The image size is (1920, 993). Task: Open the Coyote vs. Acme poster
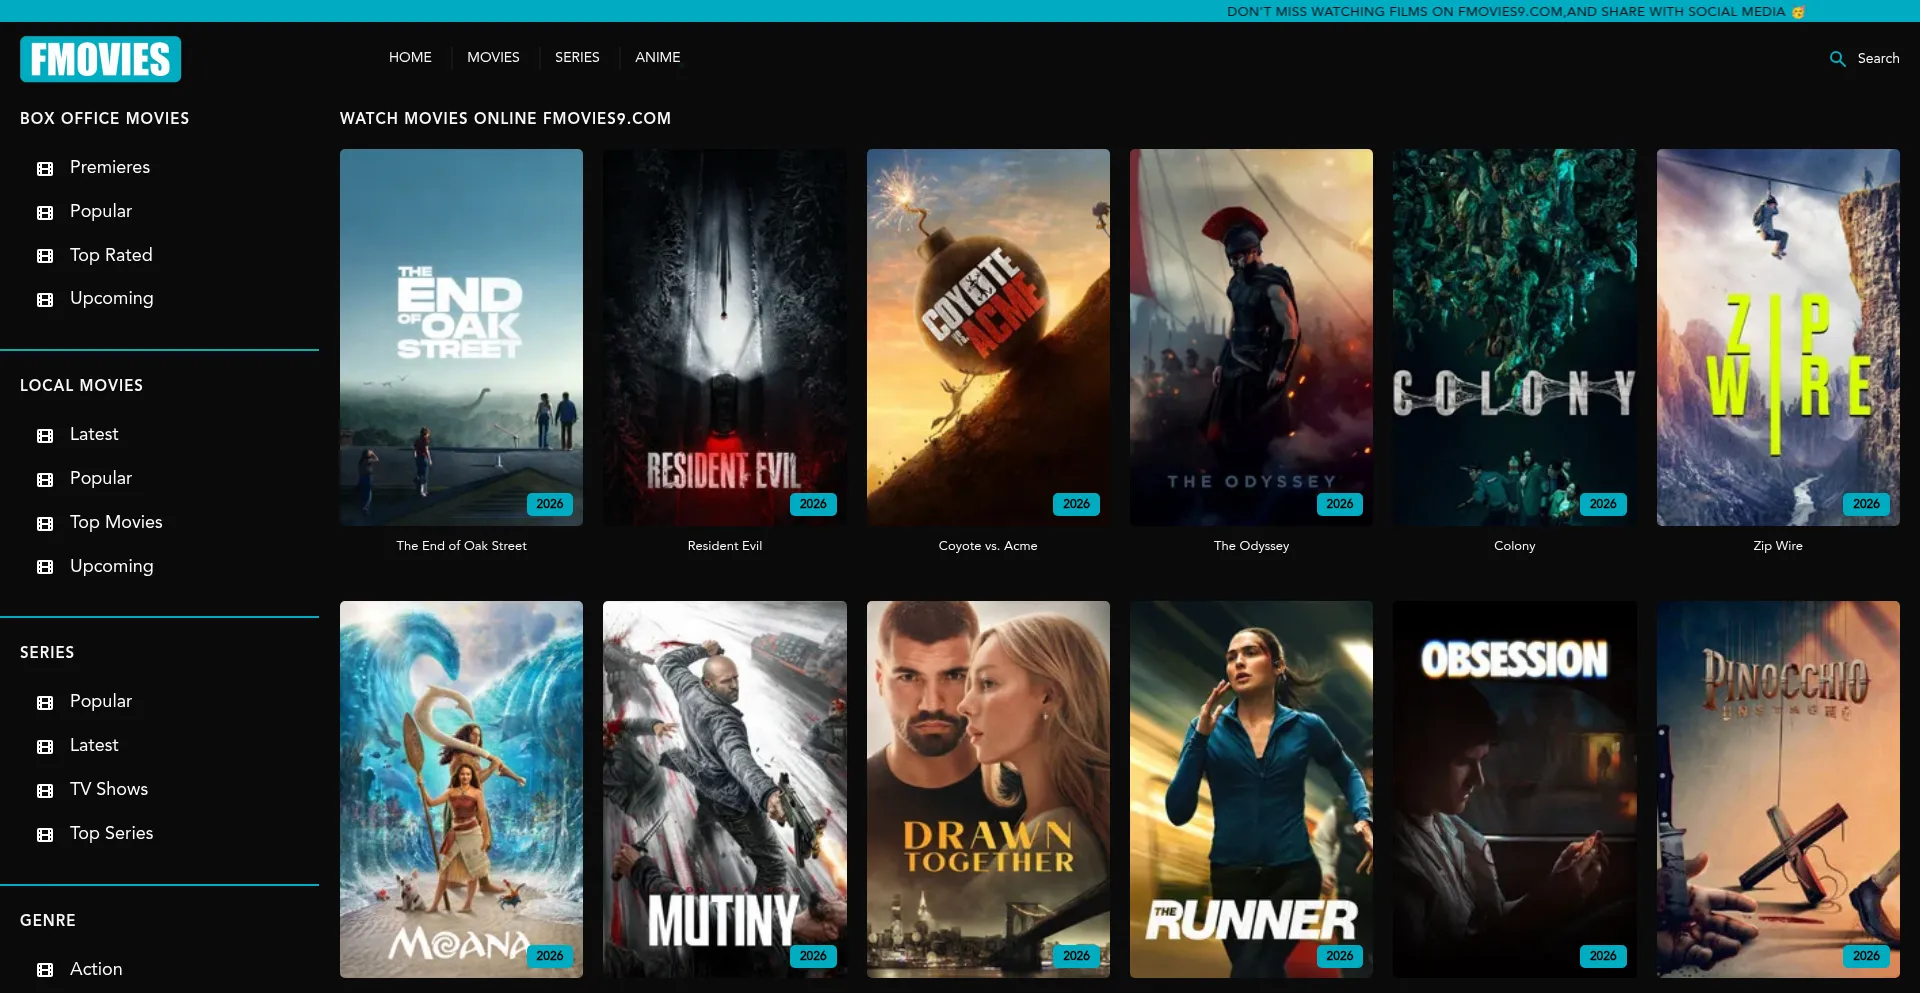click(988, 337)
